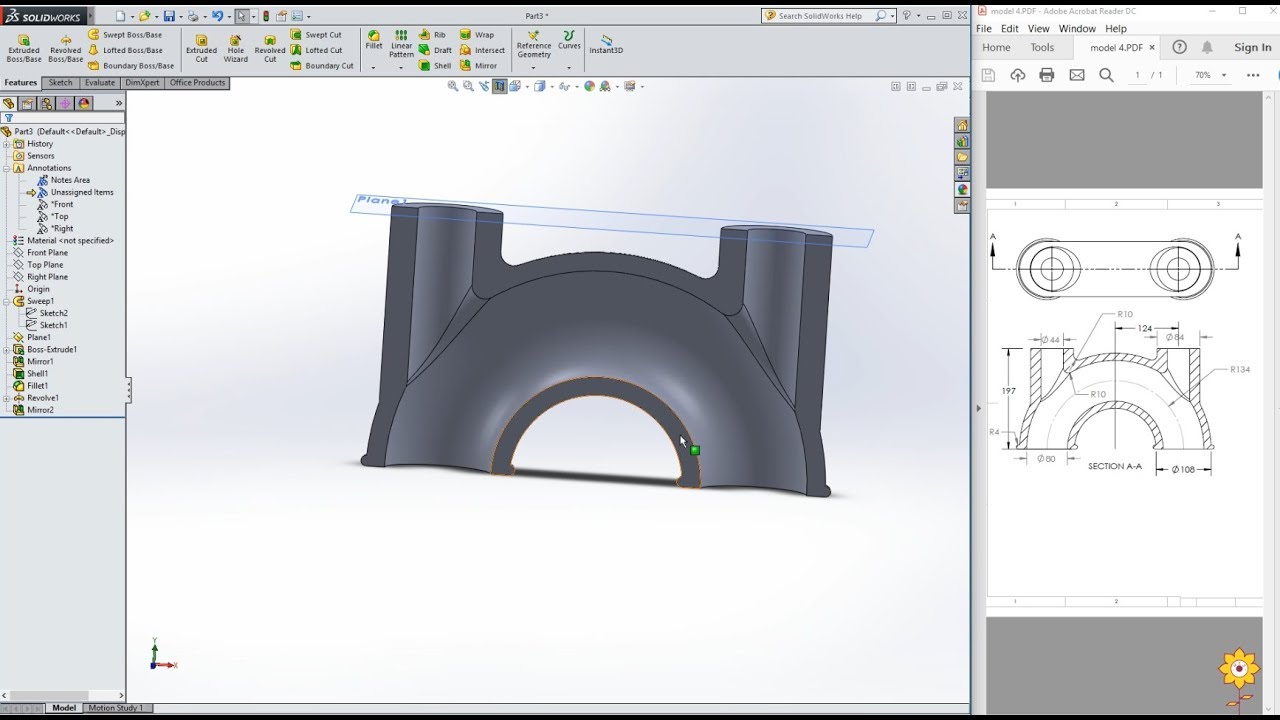The image size is (1280, 720).
Task: Click the Save icon in SolidWorks toolbar
Action: 169,16
